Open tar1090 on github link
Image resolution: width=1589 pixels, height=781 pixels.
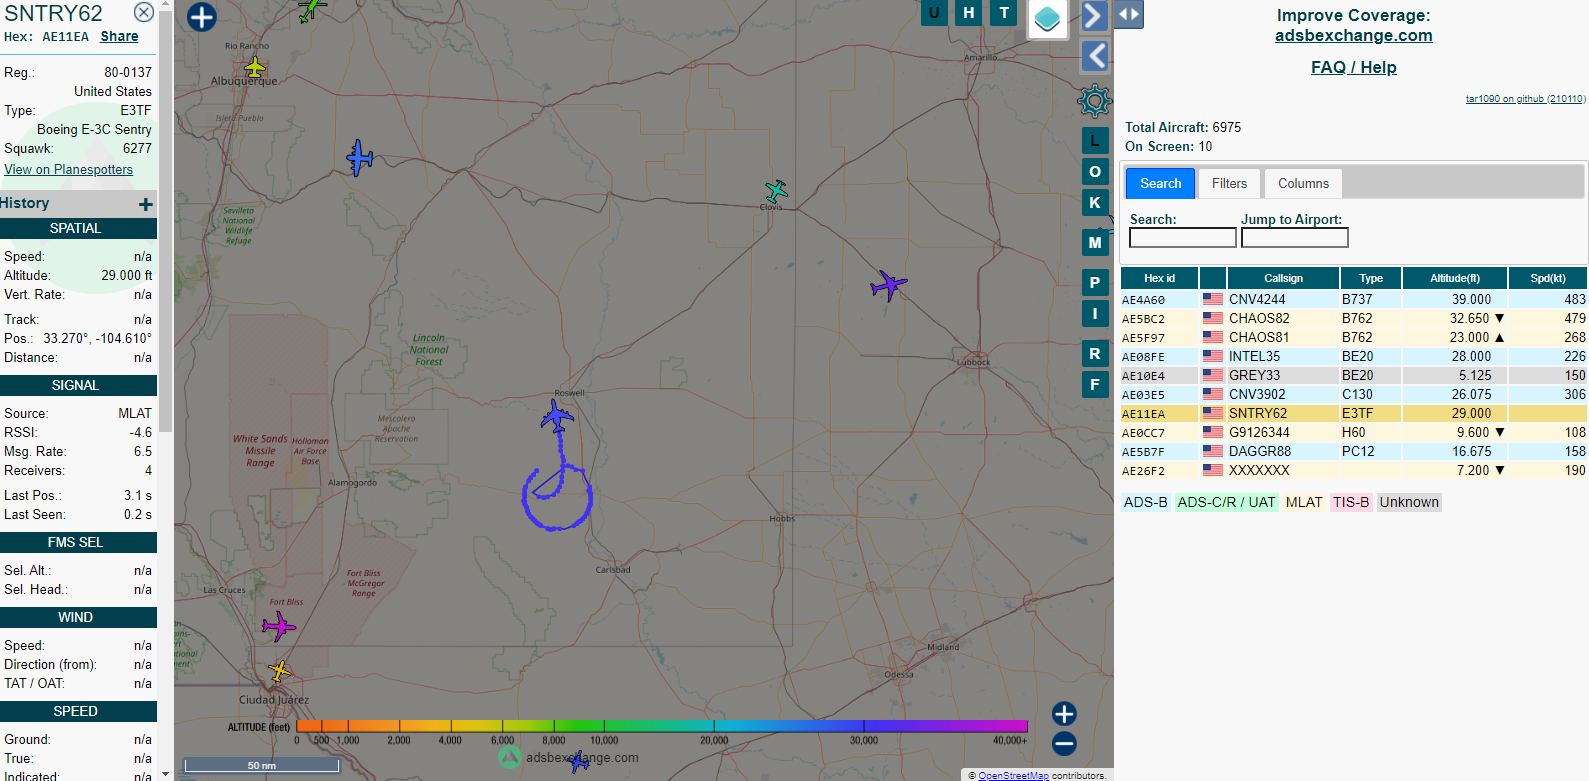[1525, 99]
